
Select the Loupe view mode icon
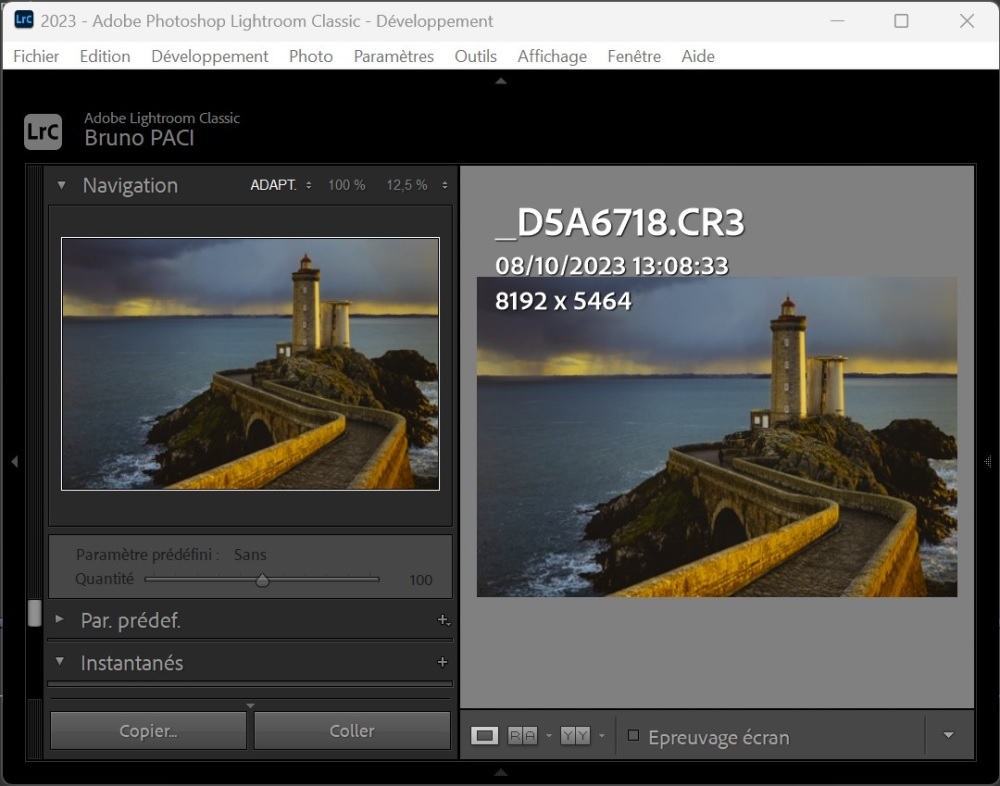point(484,736)
